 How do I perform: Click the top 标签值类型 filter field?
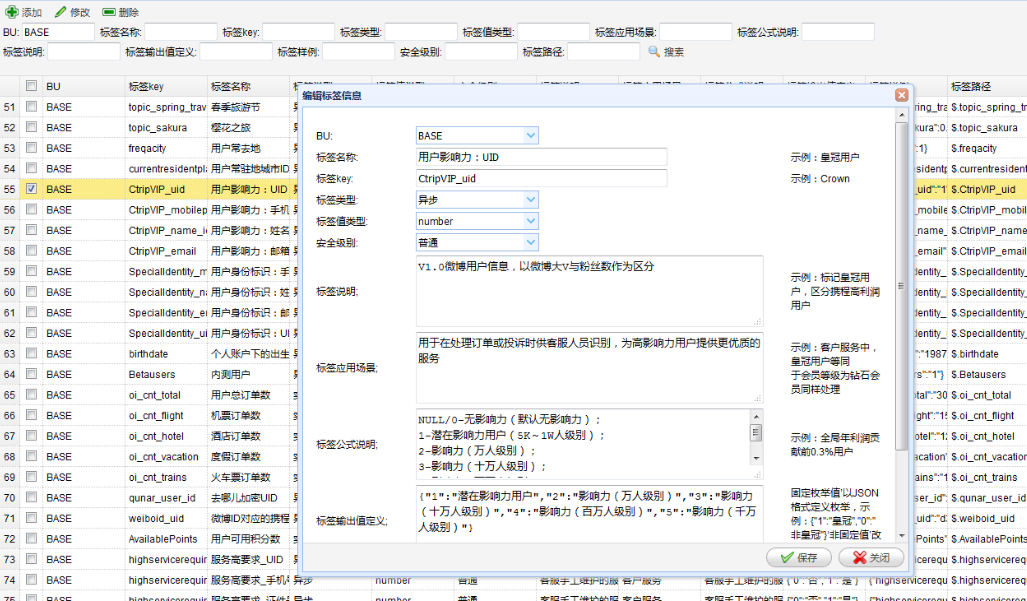[x=553, y=32]
